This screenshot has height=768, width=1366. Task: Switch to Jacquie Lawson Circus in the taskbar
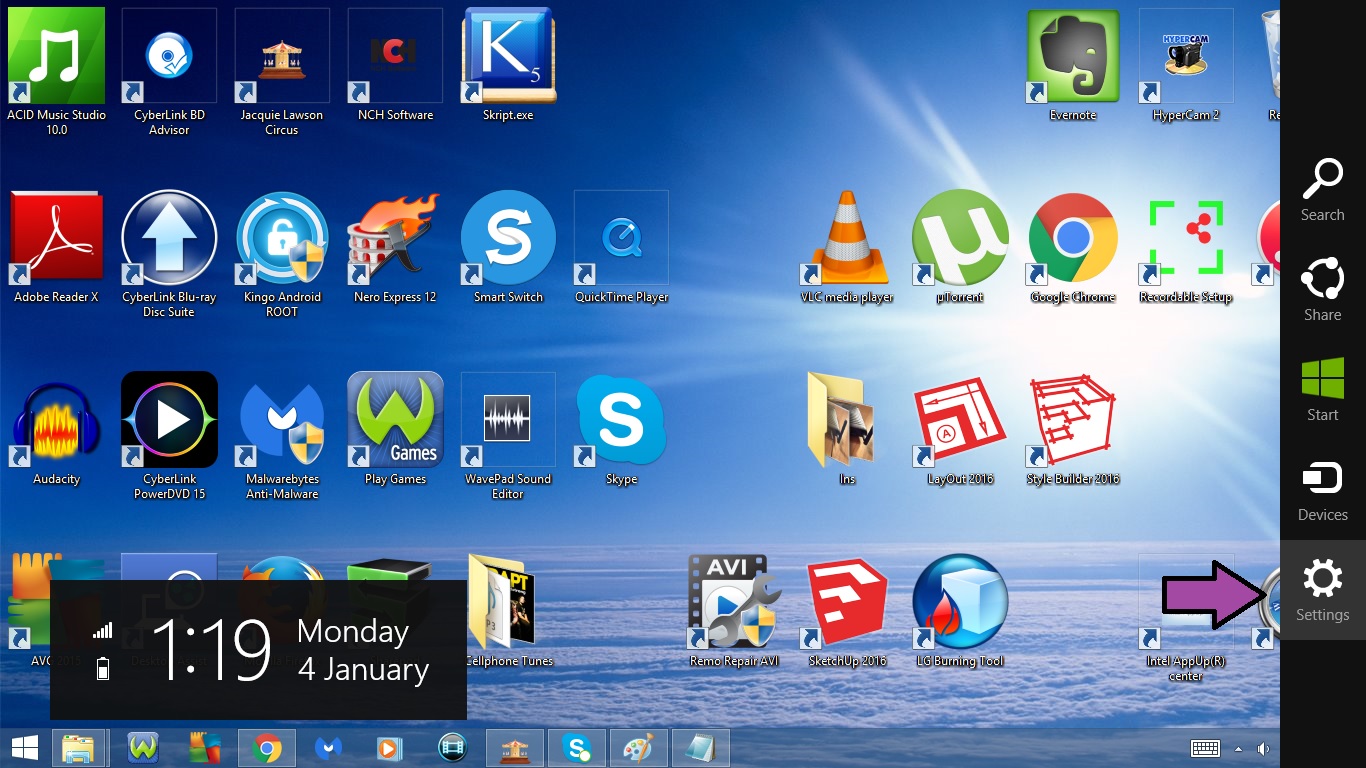coord(515,748)
